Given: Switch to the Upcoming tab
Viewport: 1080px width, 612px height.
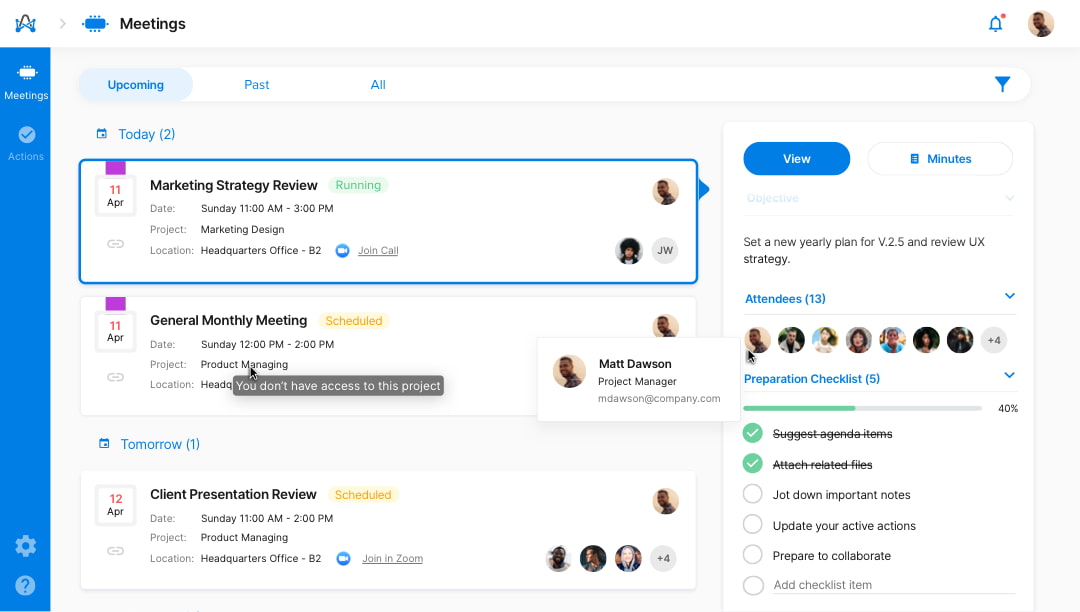Looking at the screenshot, I should click(136, 85).
